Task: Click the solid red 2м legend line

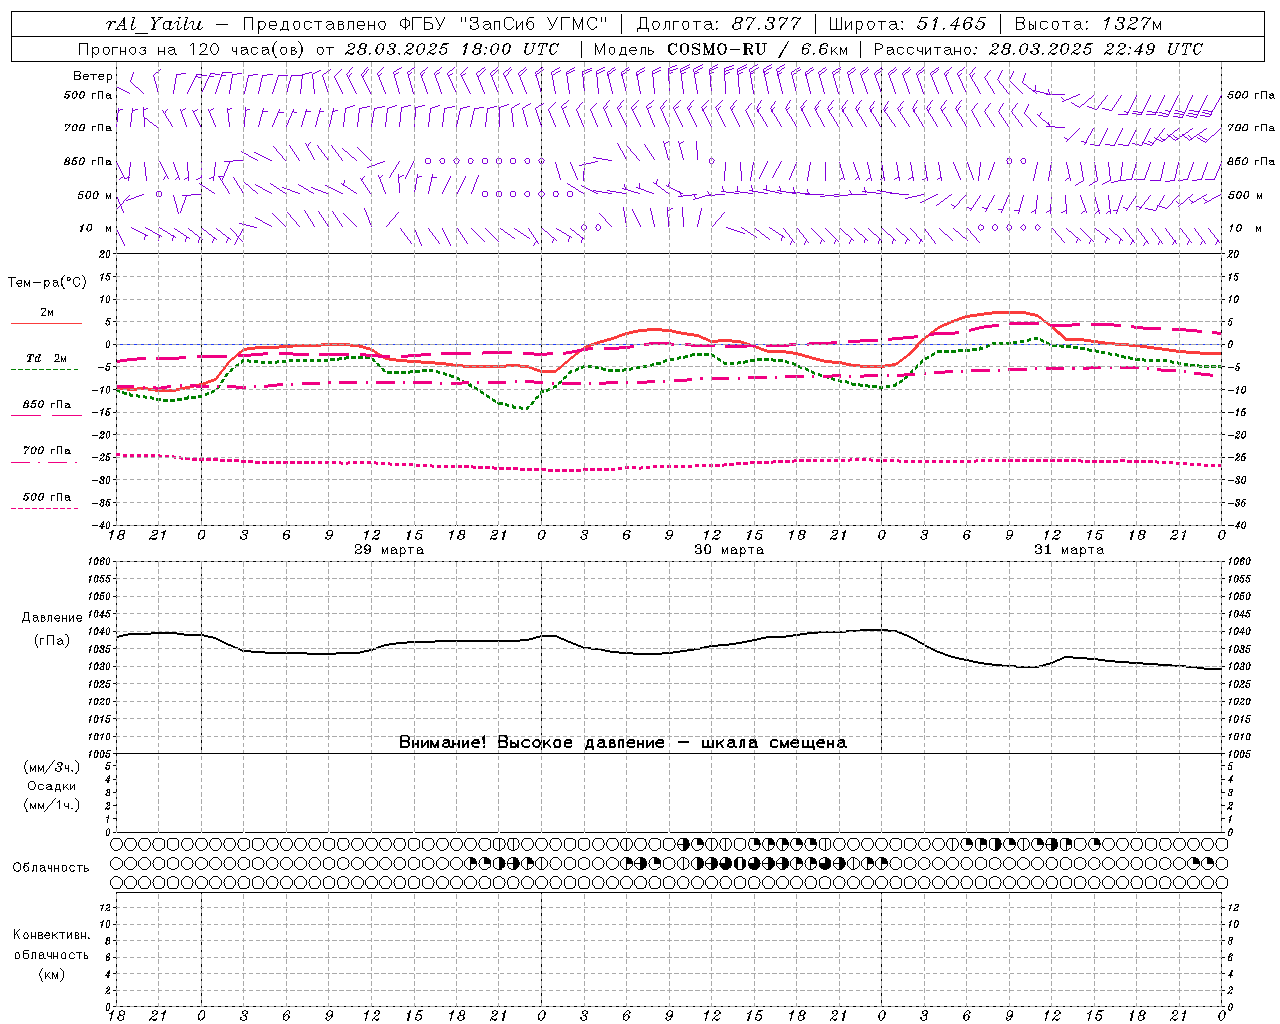Action: tap(46, 323)
